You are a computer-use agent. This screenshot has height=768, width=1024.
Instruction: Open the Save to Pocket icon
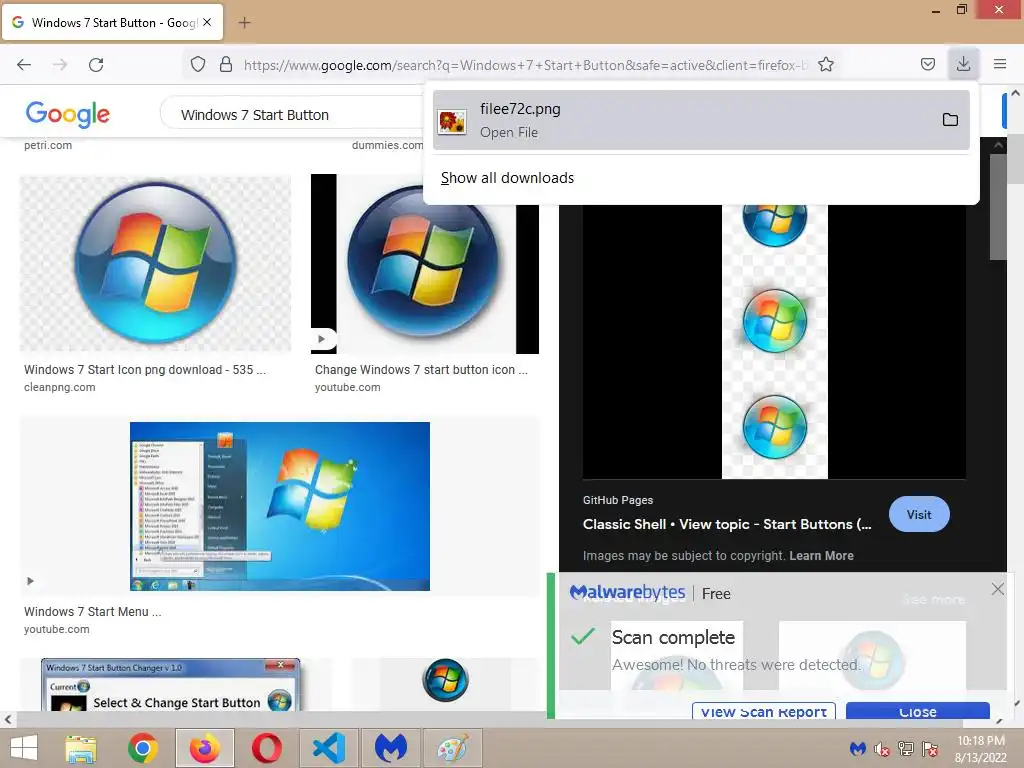point(928,64)
